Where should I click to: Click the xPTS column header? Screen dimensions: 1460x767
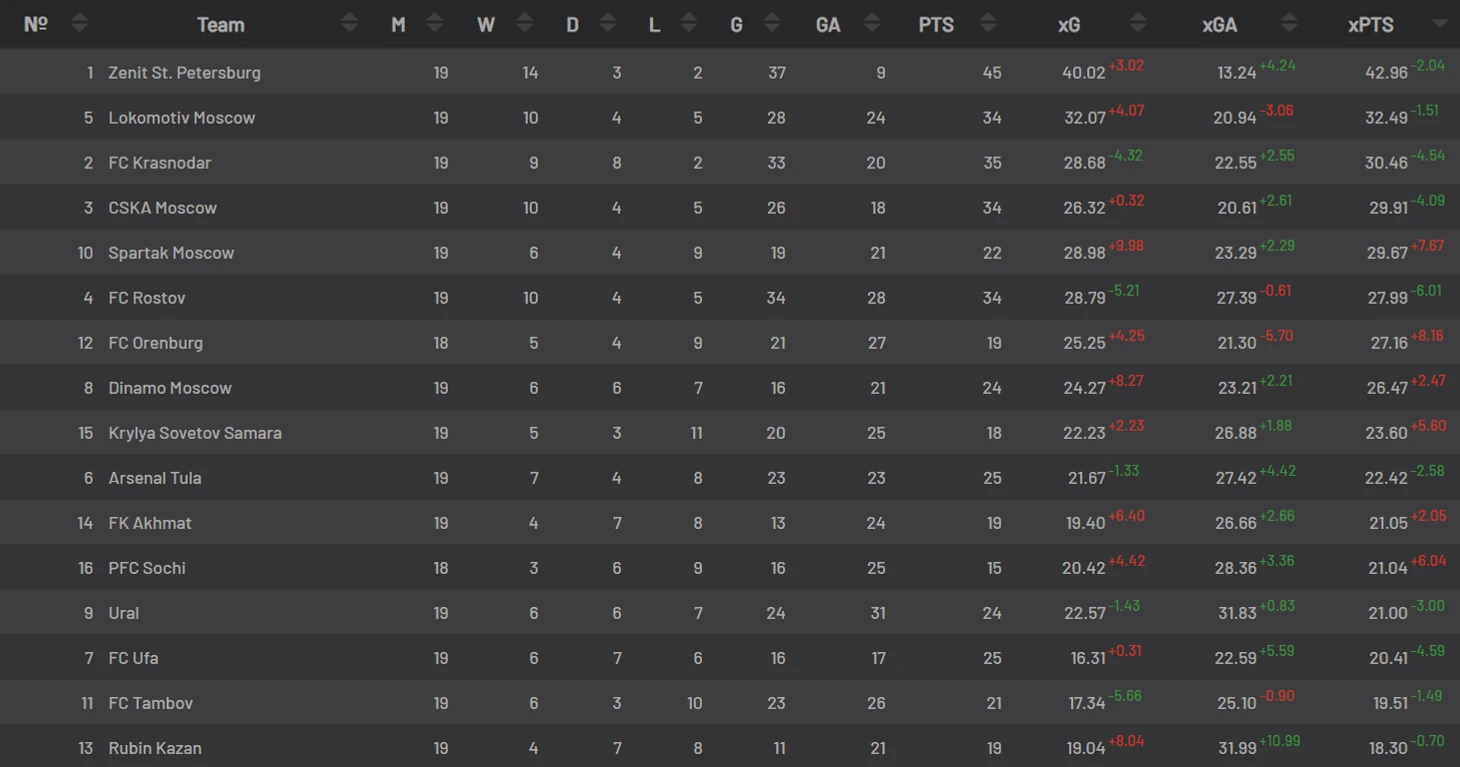tap(1370, 25)
